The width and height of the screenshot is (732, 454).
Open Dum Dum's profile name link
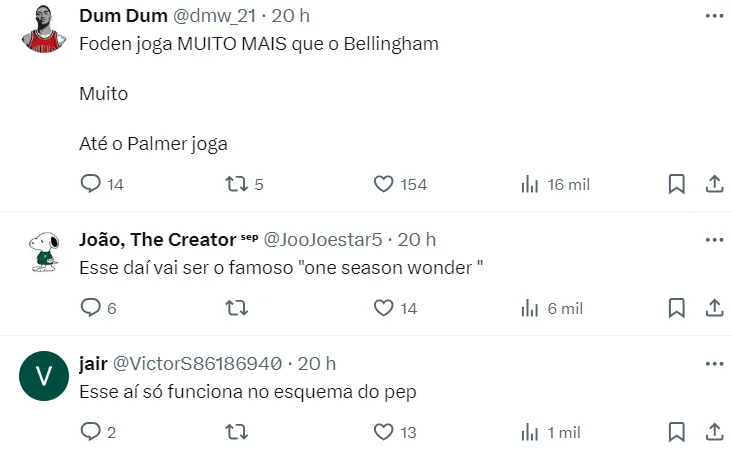click(x=124, y=17)
